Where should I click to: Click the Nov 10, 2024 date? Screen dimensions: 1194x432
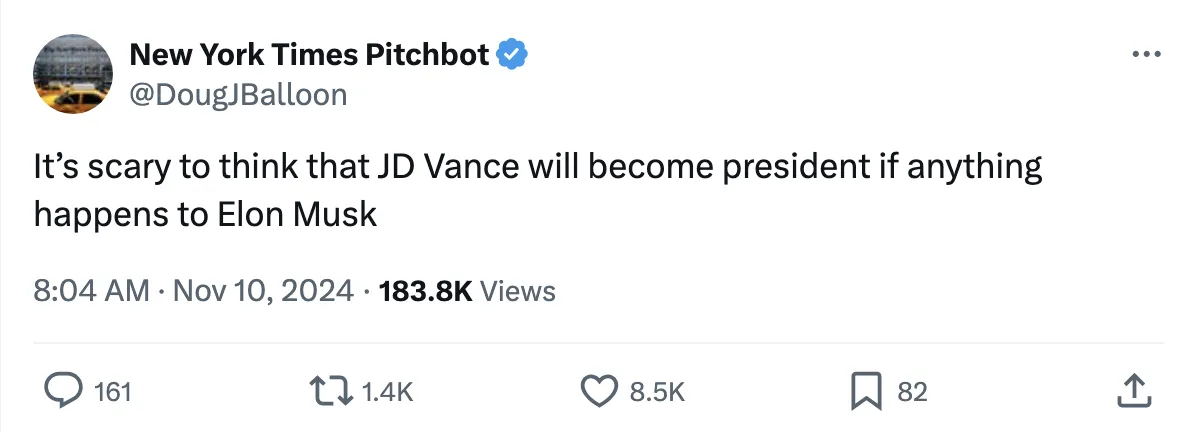264,291
